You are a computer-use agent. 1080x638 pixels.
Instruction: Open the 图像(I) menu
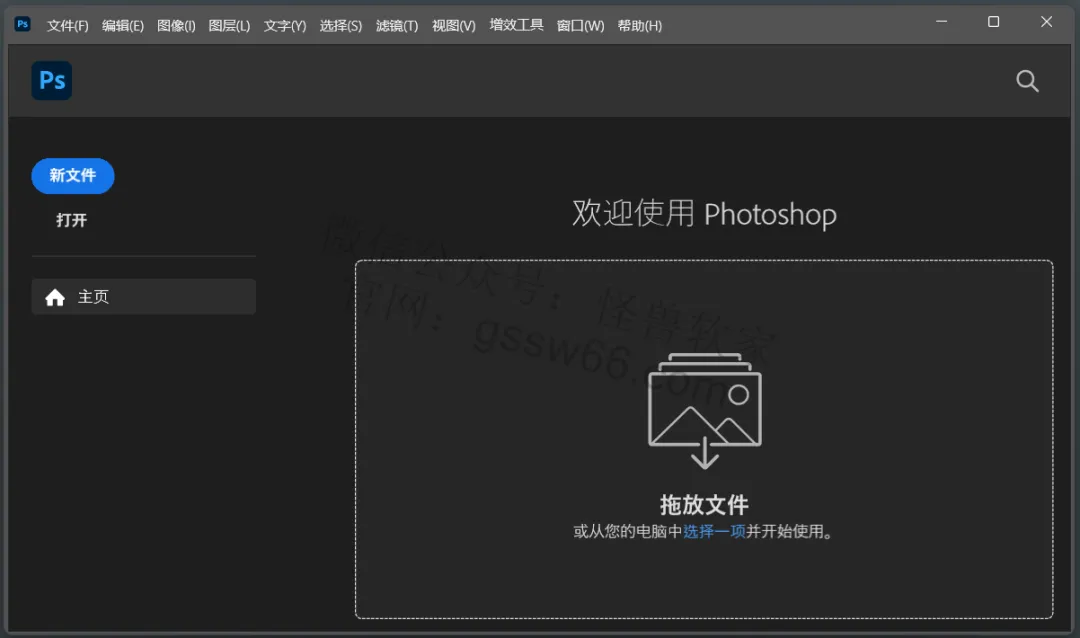click(176, 25)
